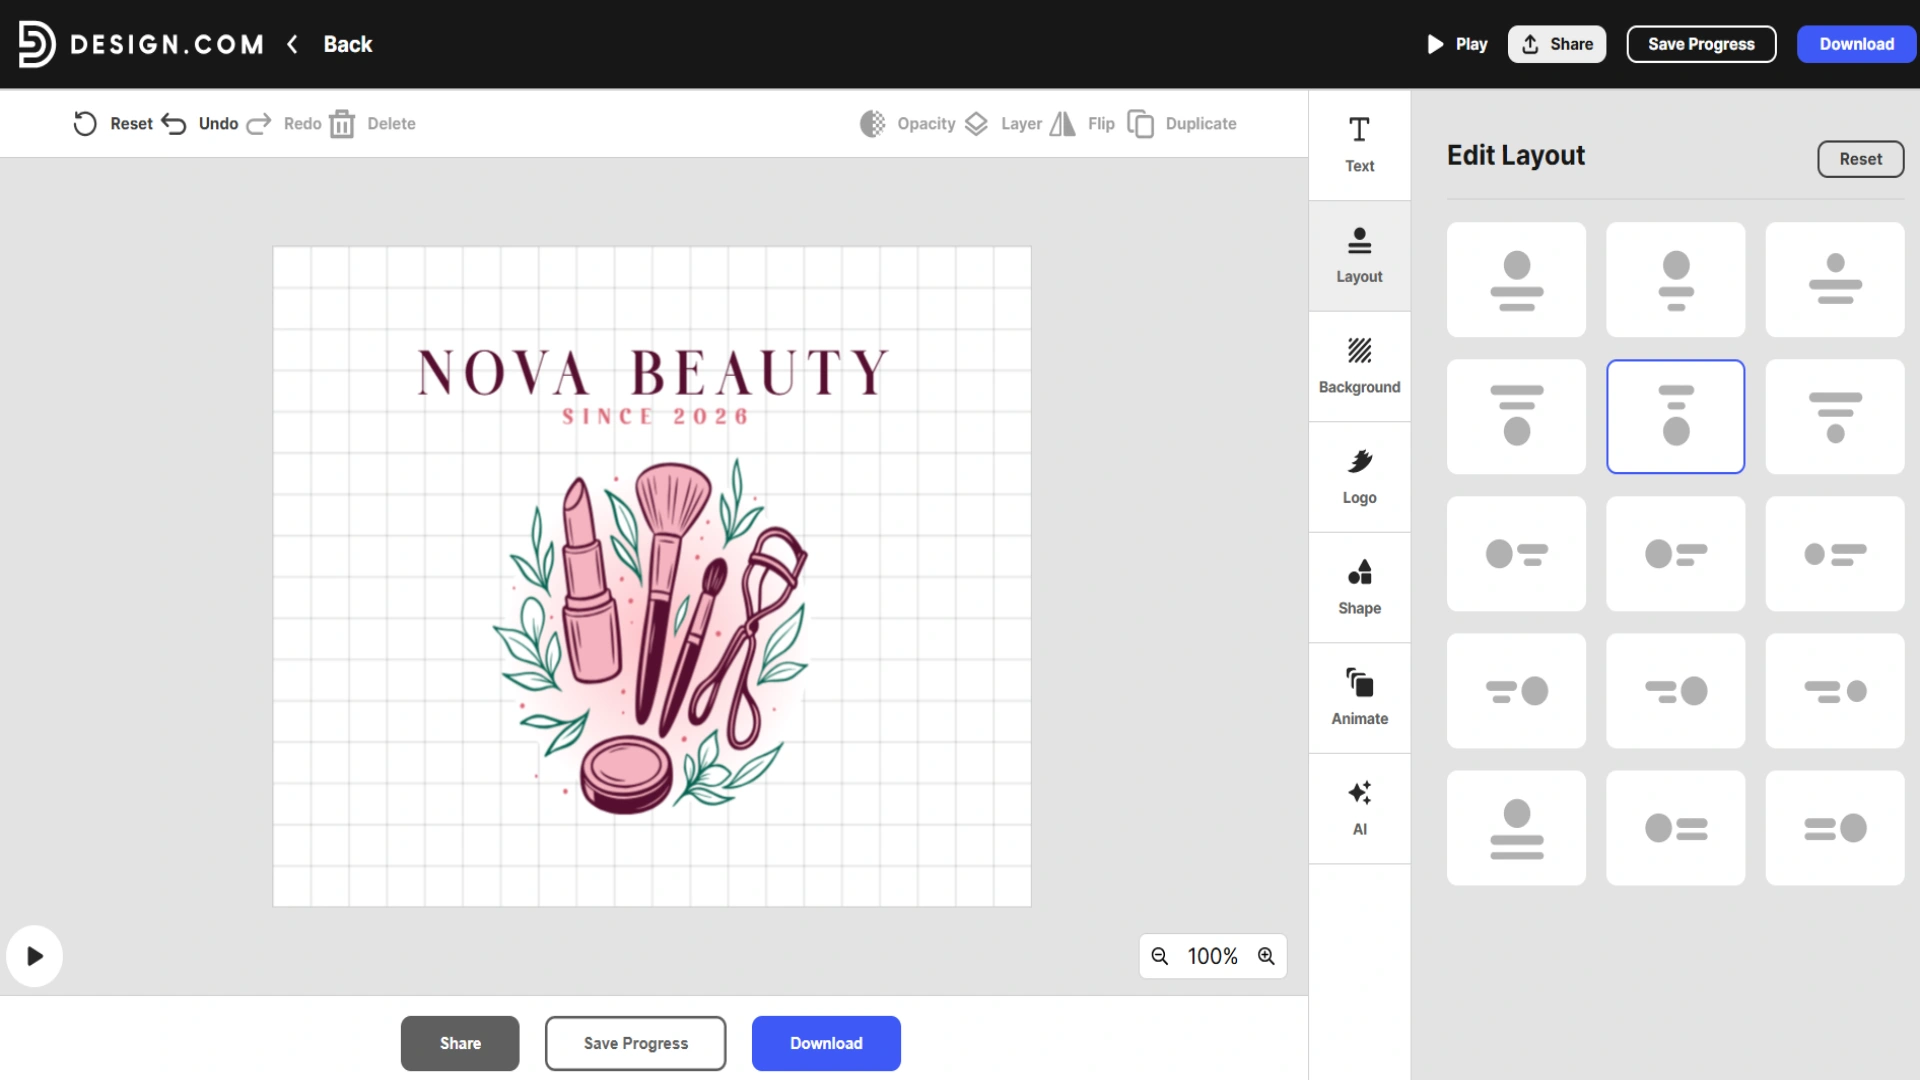The width and height of the screenshot is (1920, 1080).
Task: Open the Opacity control
Action: pos(907,123)
